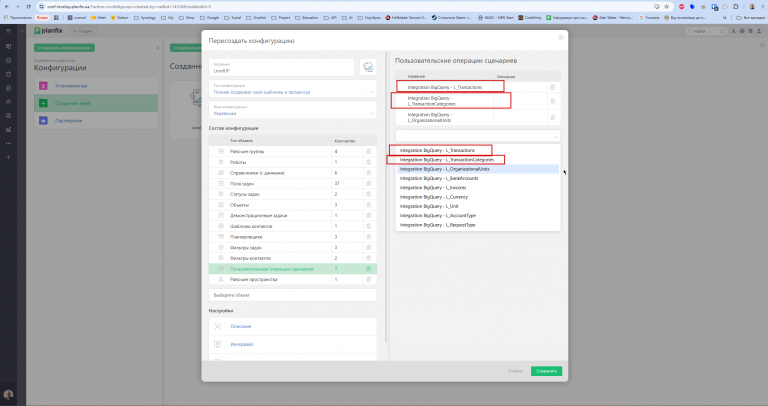Screen dimensions: 768x406
Task: Choose Integration BigQuery - L_Invoices from list
Action: tap(478, 188)
